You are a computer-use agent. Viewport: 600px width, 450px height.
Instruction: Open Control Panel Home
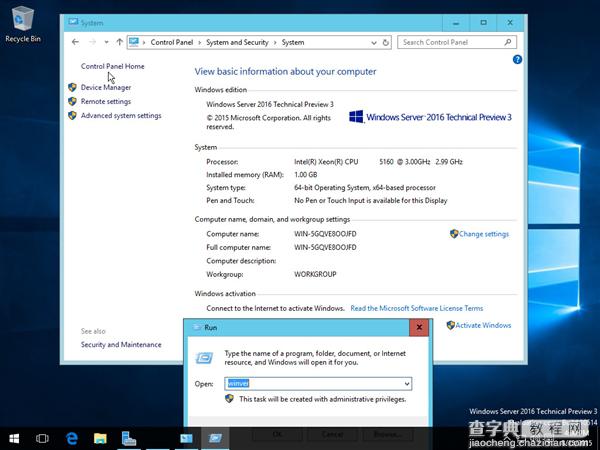pos(112,66)
